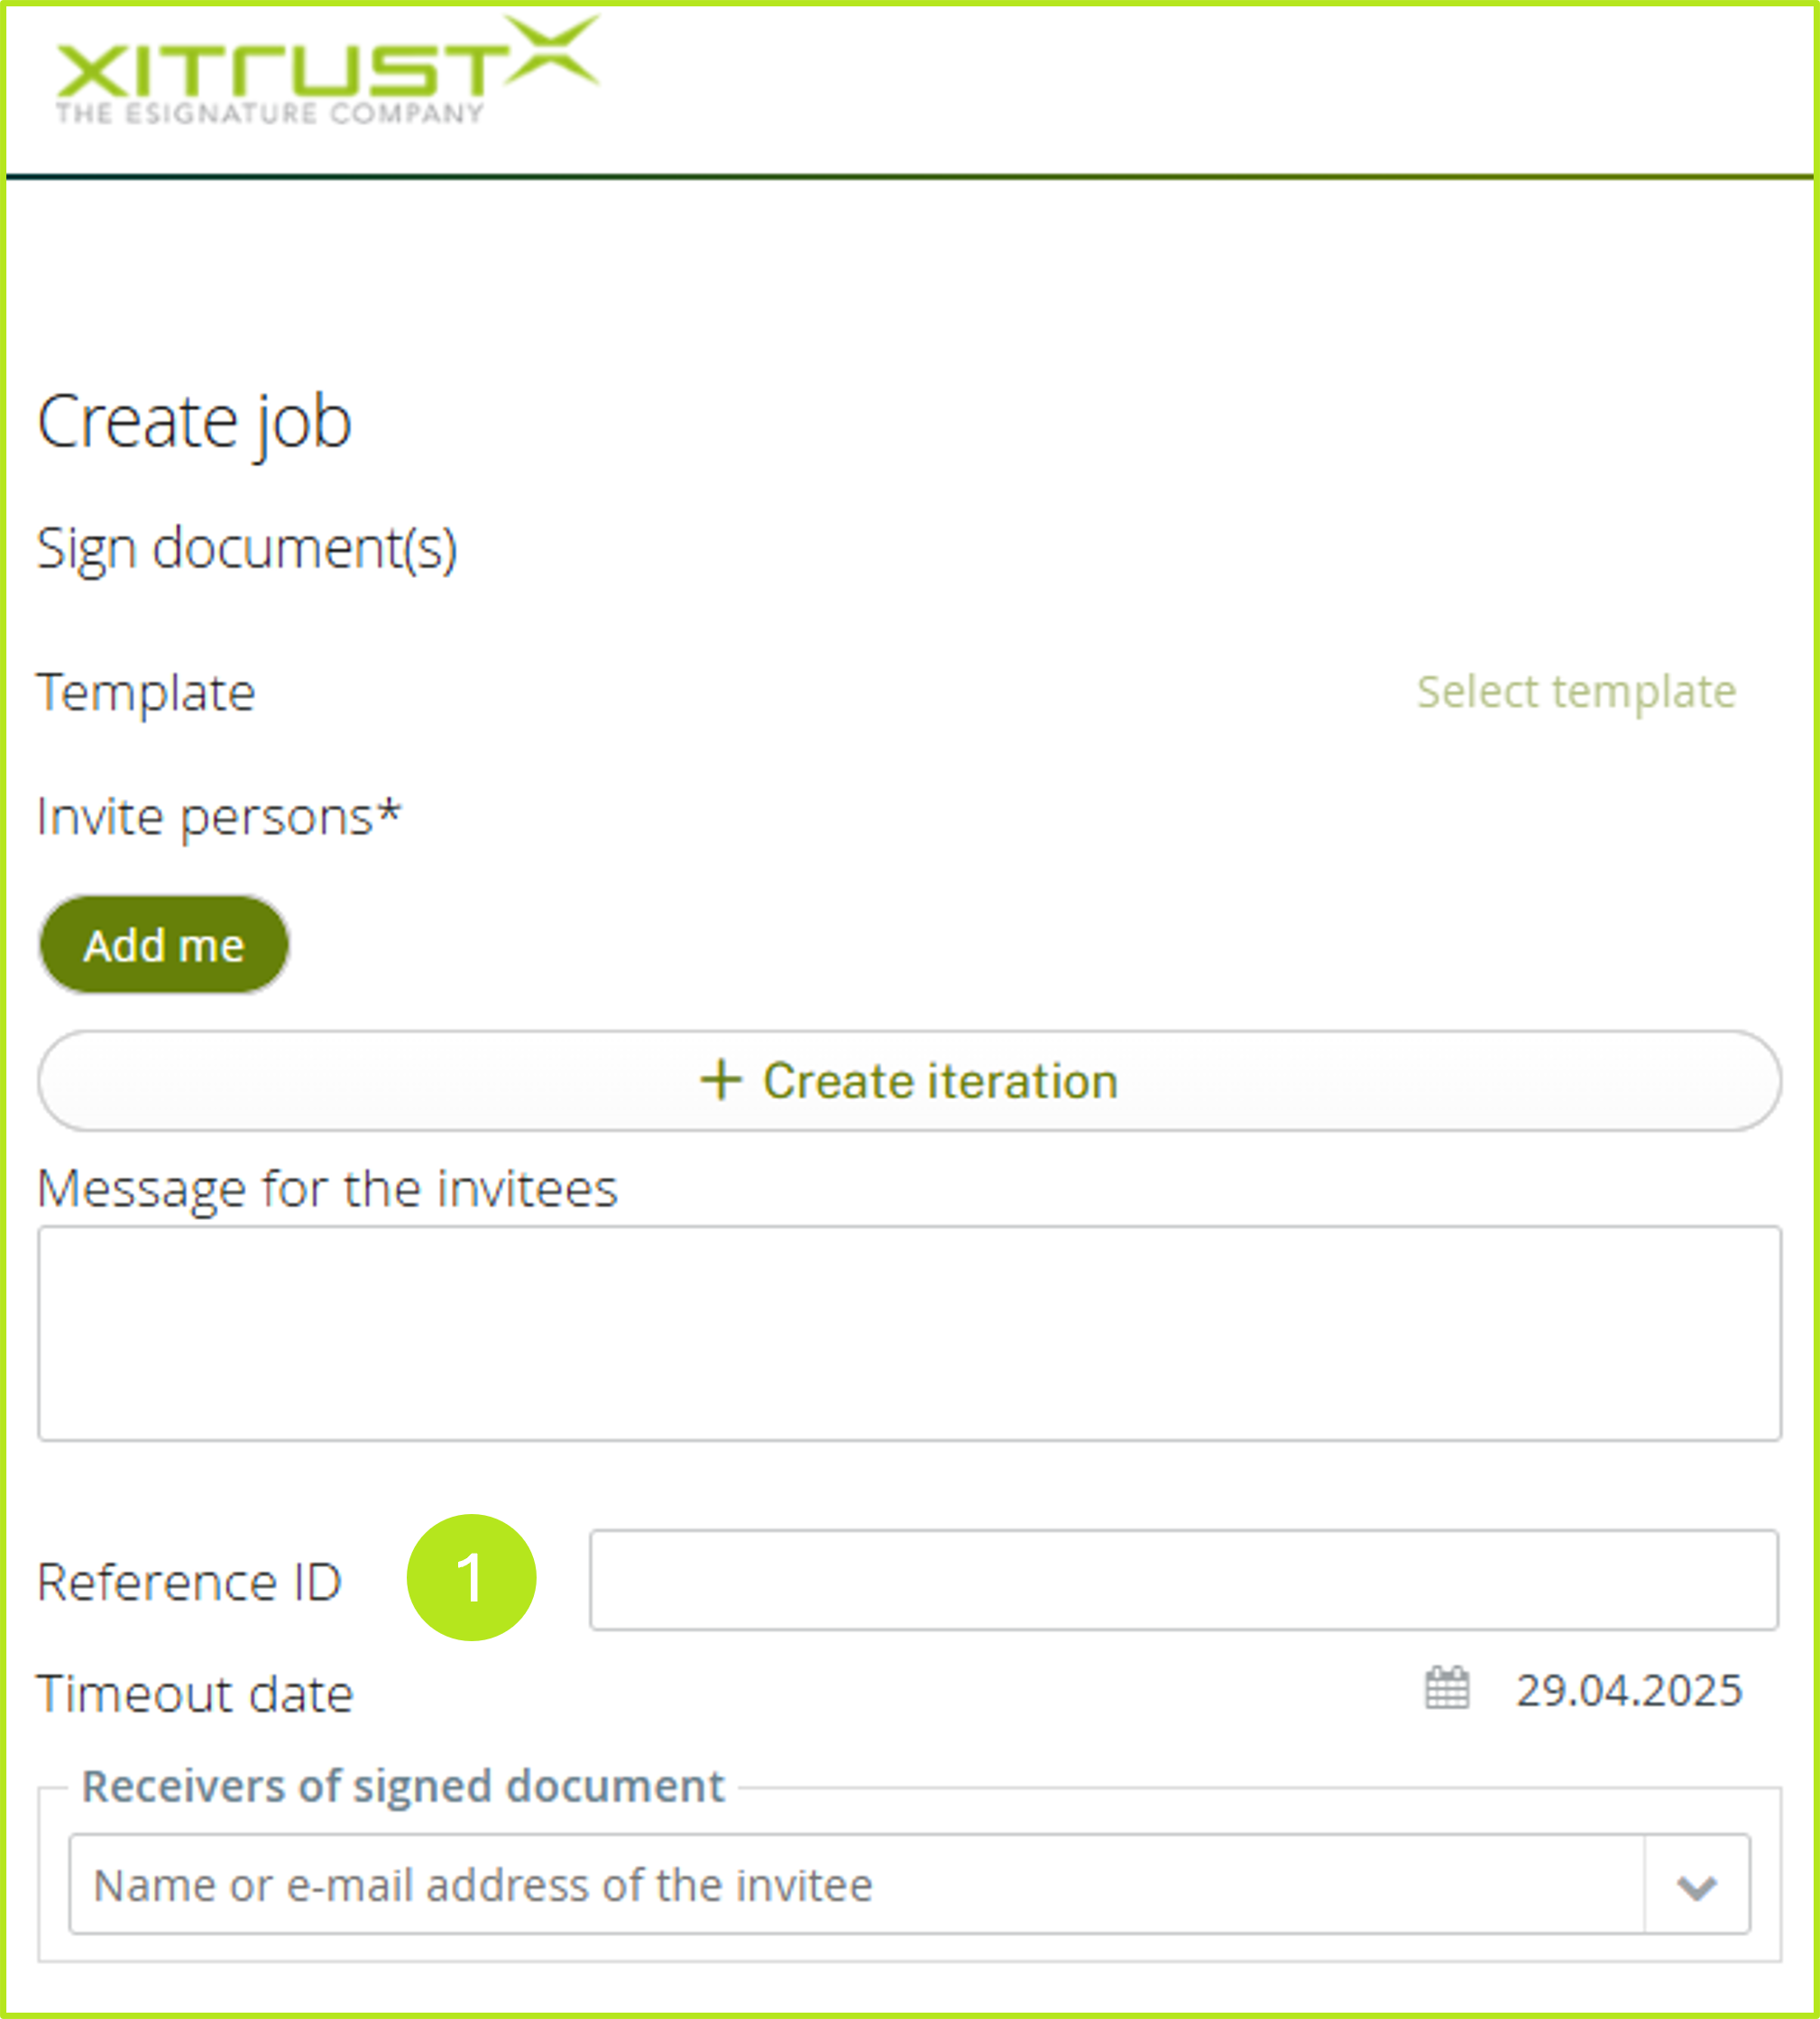Click the Invite persons label

pyautogui.click(x=218, y=816)
